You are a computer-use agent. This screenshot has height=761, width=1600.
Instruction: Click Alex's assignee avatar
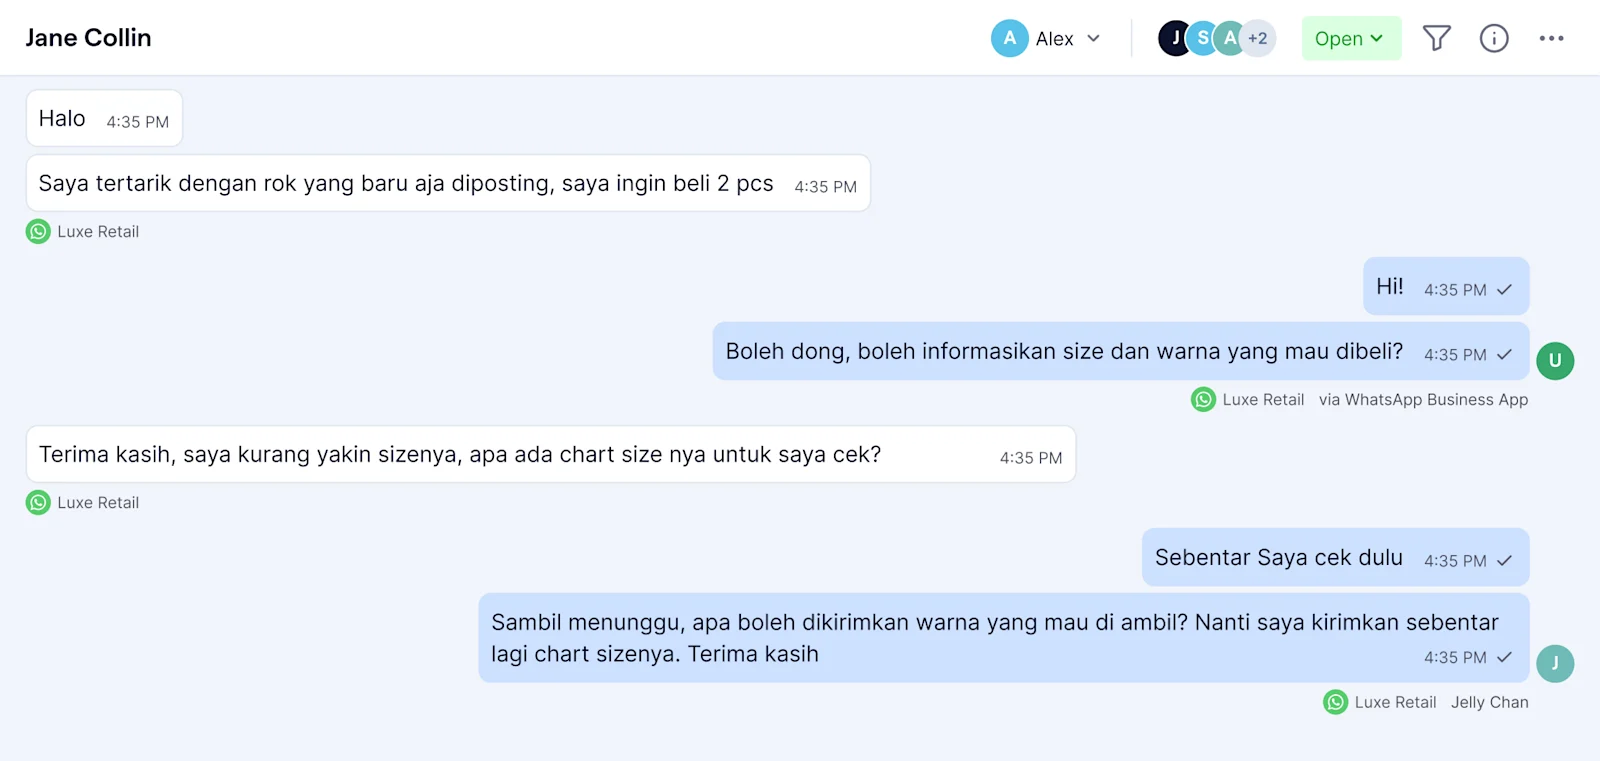click(x=1010, y=38)
